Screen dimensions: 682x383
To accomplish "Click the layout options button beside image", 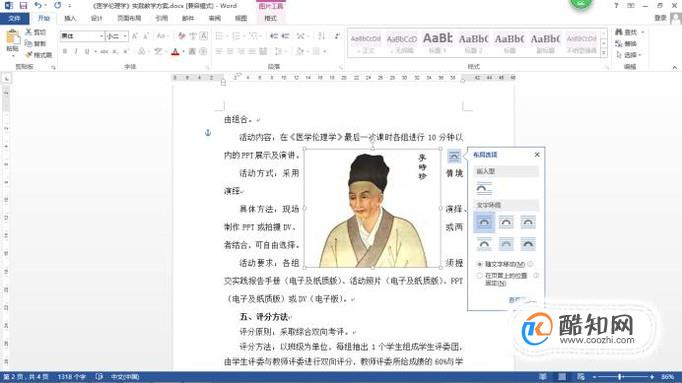I will click(454, 156).
